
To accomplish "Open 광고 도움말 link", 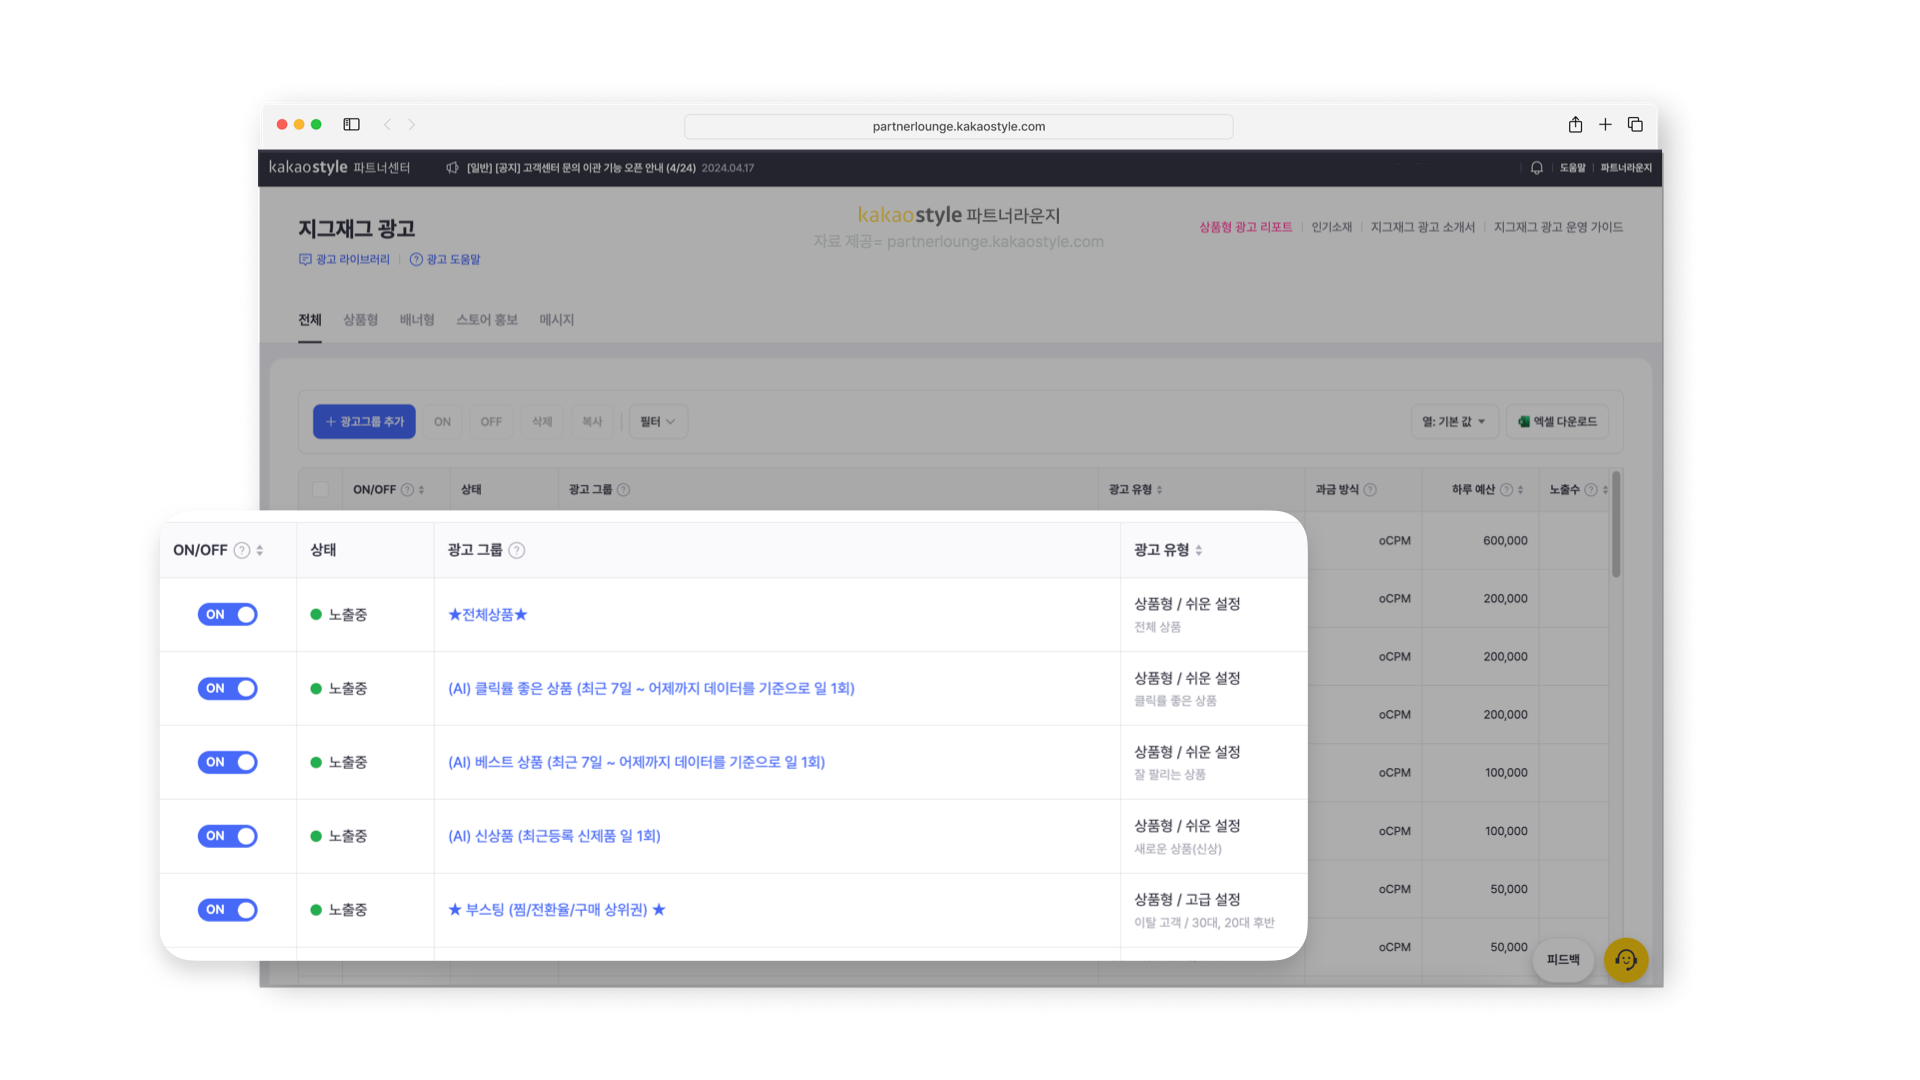I will (445, 260).
